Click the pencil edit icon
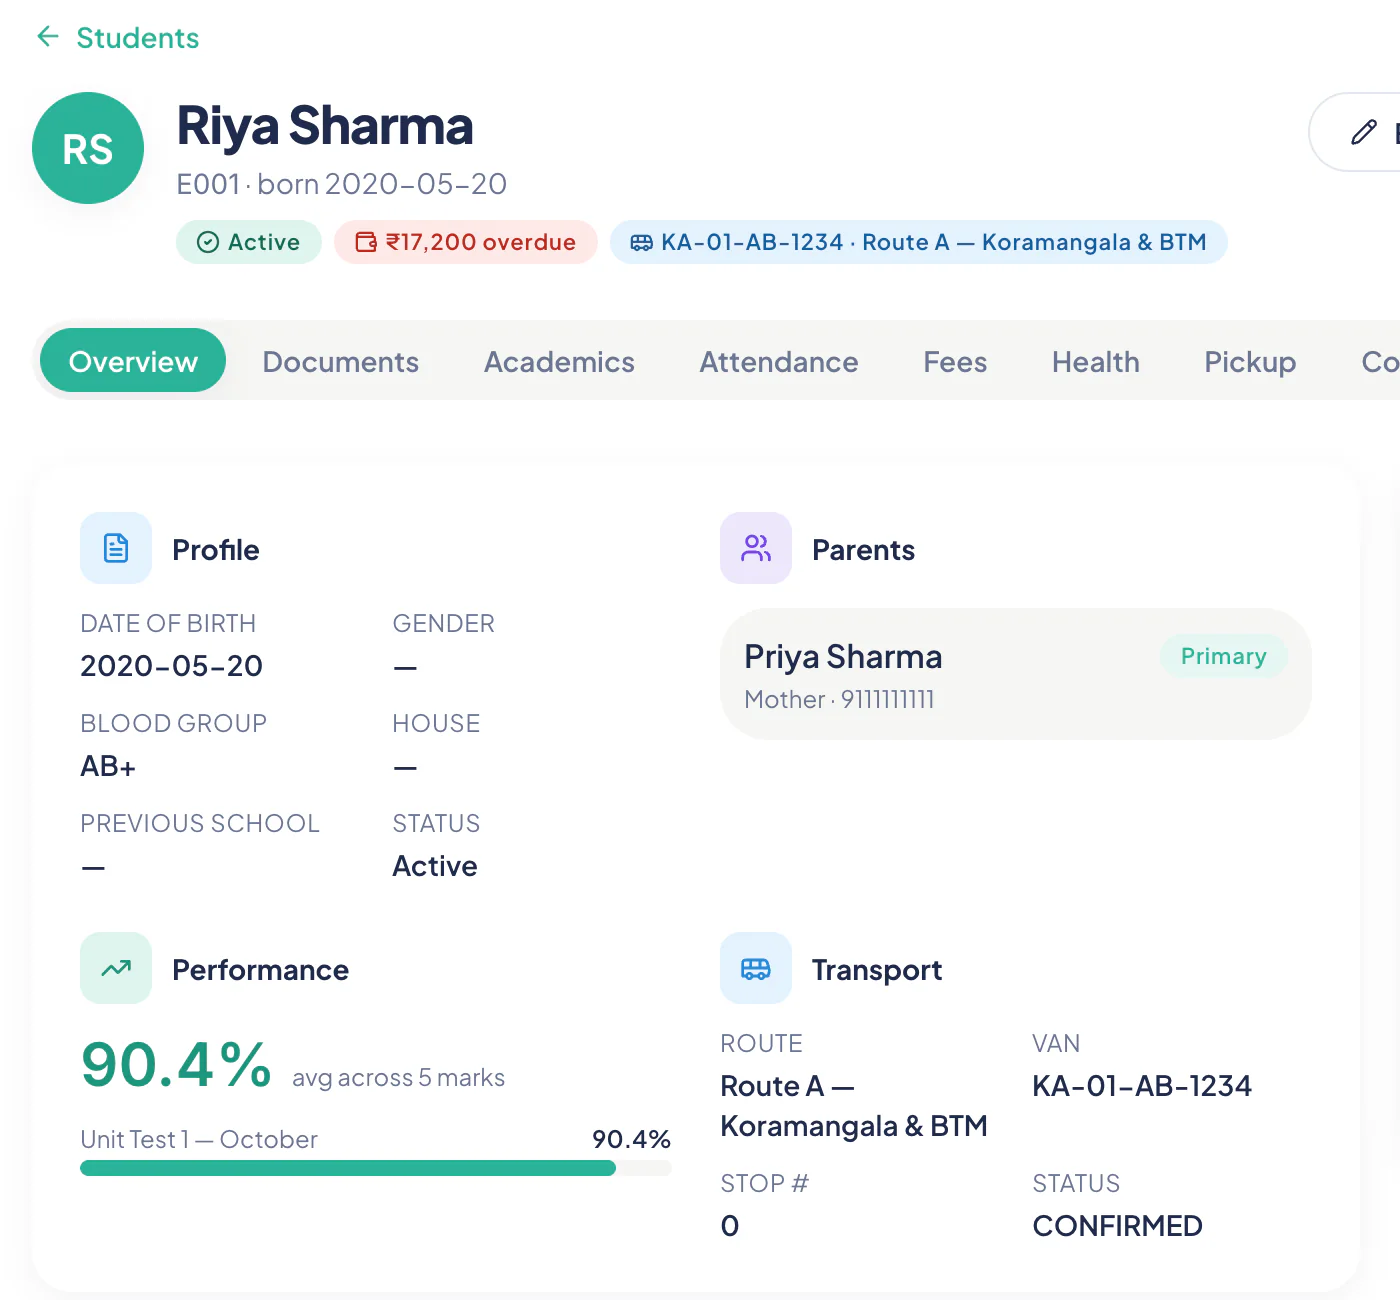This screenshot has width=1400, height=1300. click(1363, 132)
